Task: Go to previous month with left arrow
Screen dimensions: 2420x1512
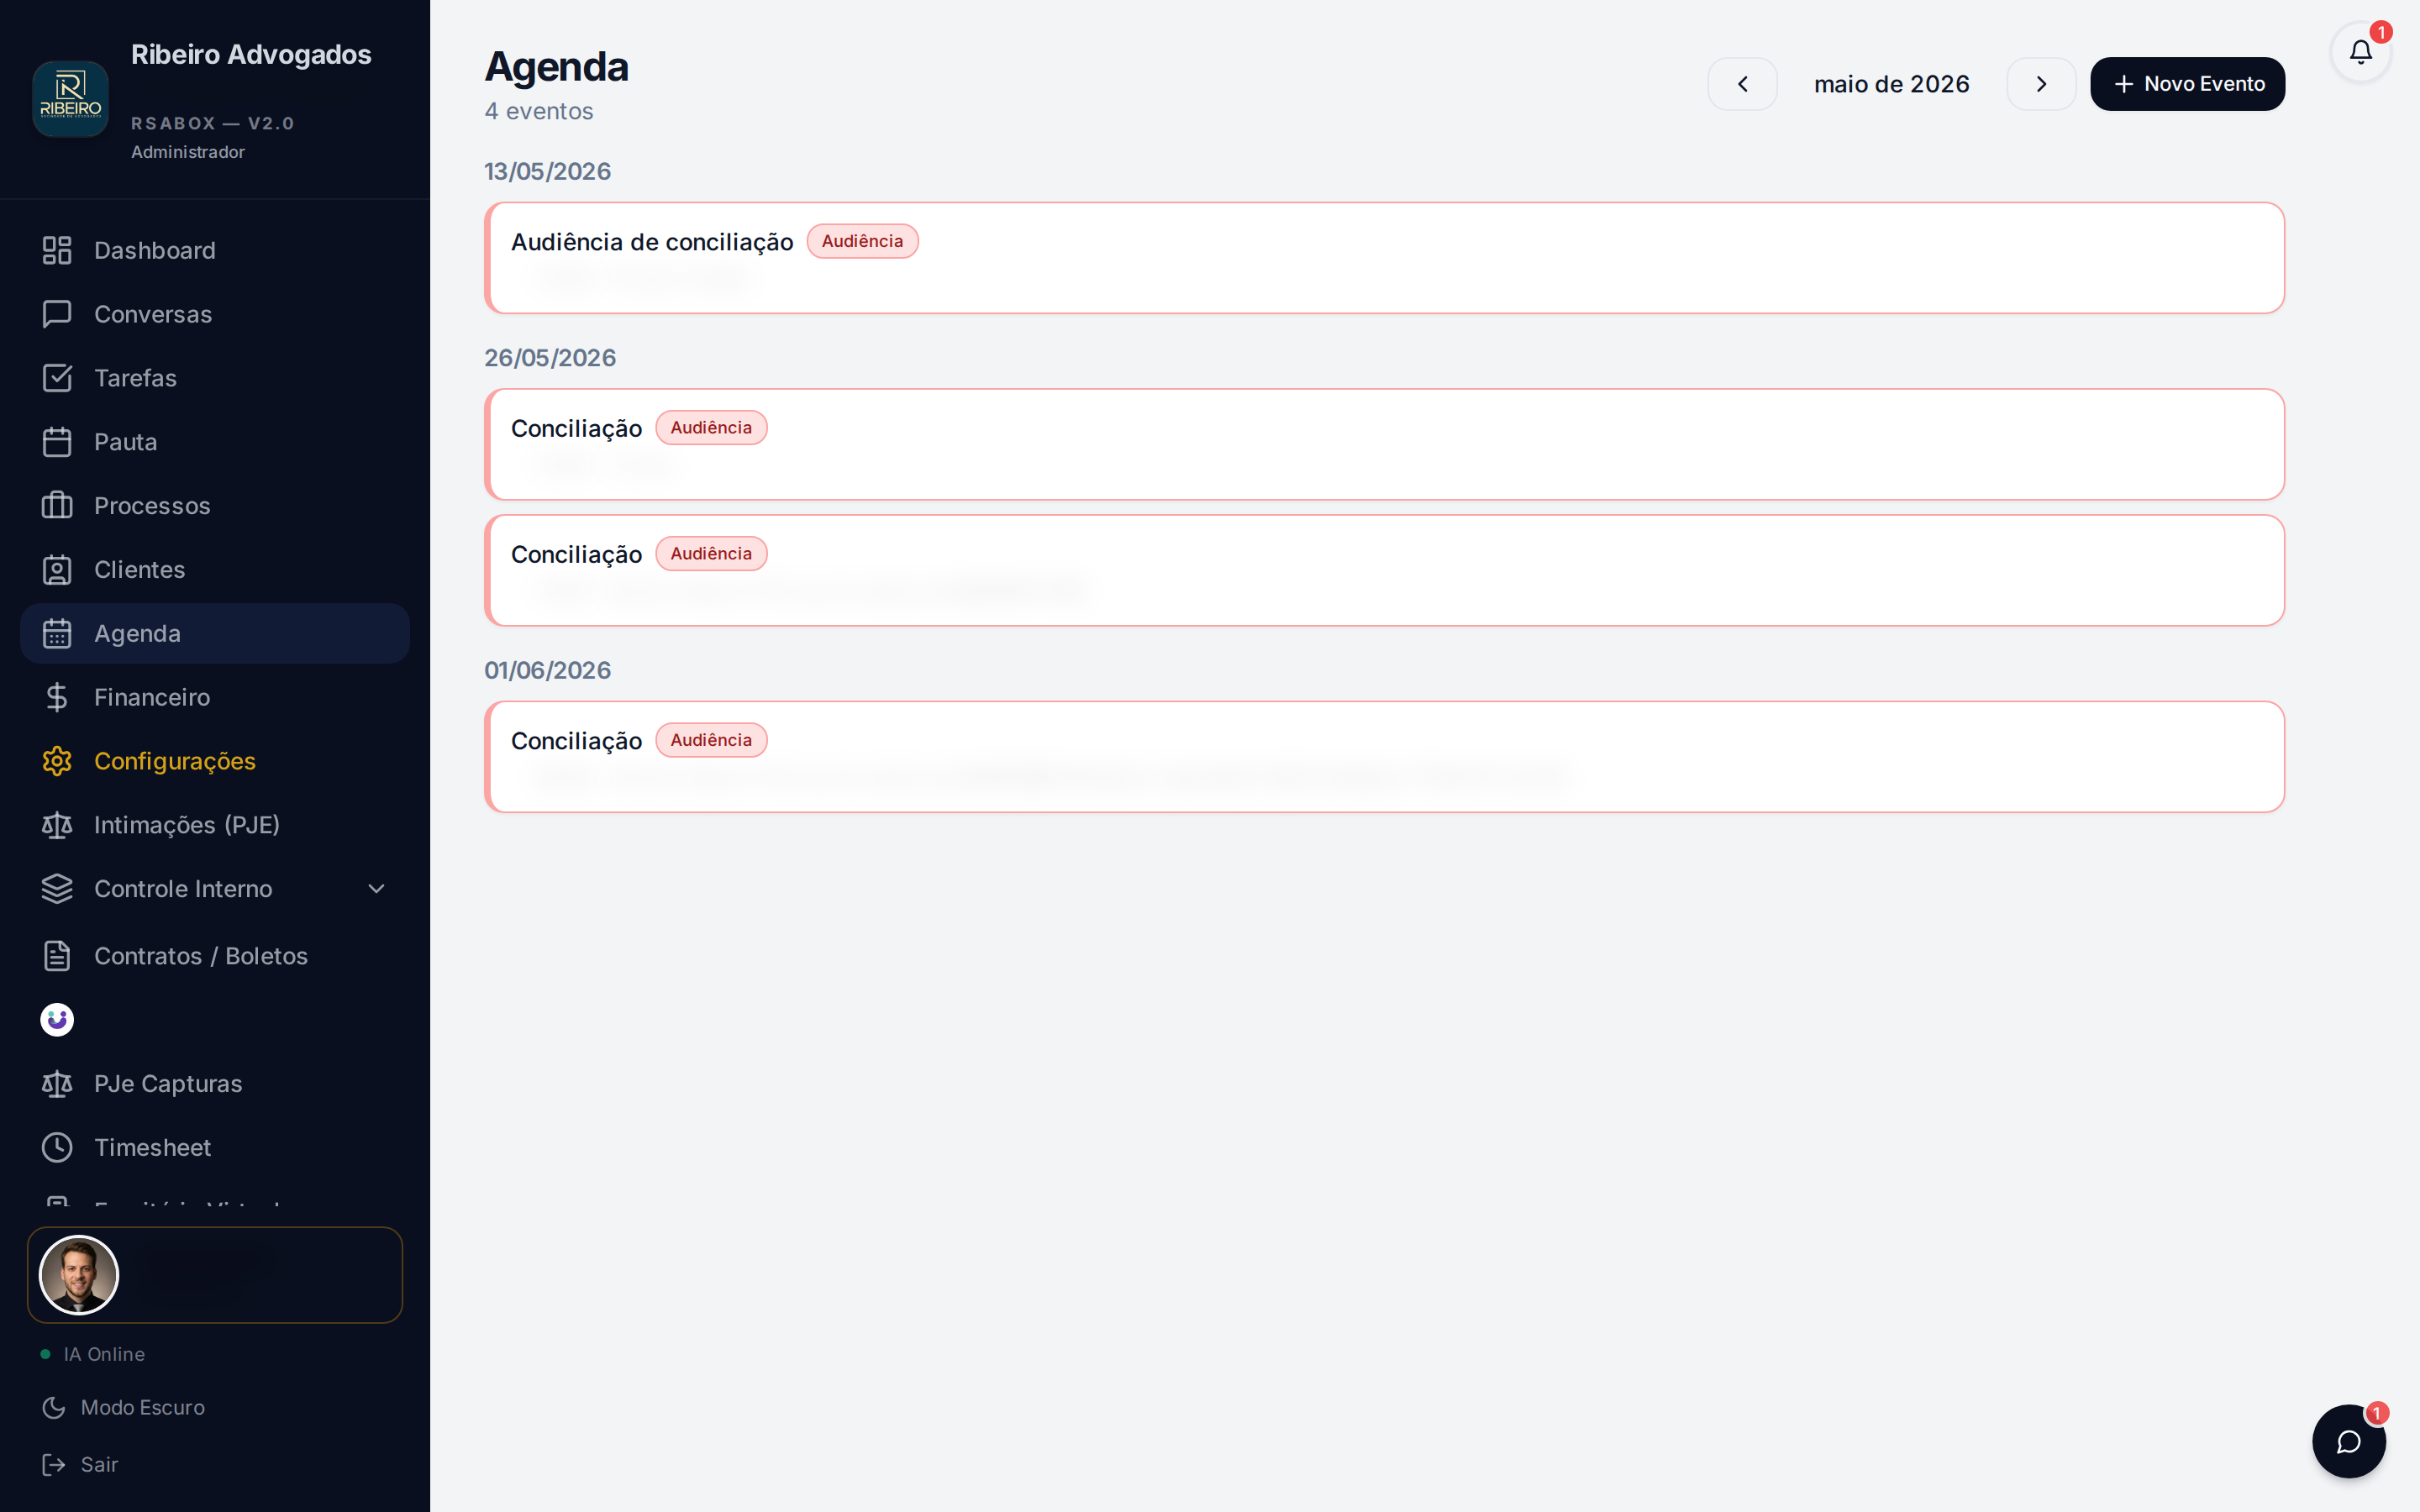Action: pos(1742,84)
